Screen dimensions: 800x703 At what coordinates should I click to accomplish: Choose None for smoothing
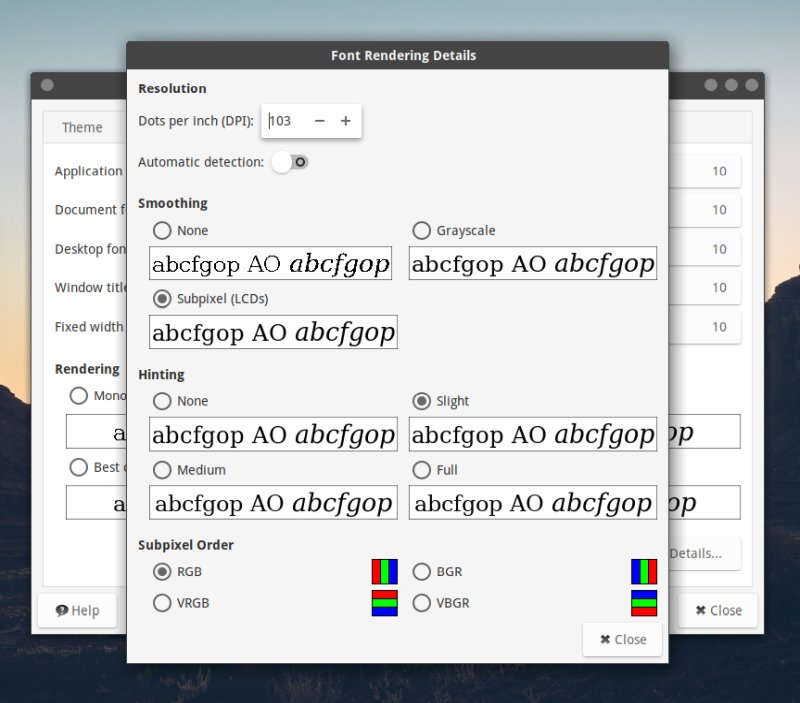pyautogui.click(x=161, y=230)
